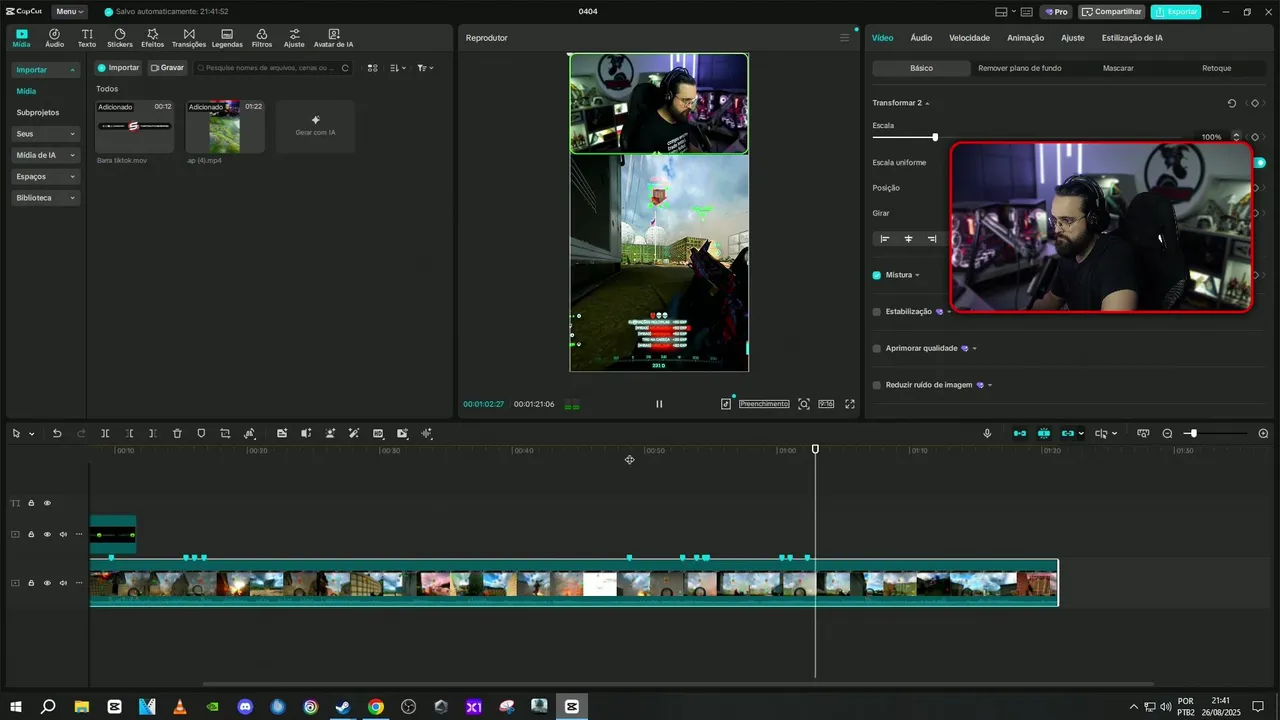Screen dimensions: 1280x720
Task: Enable Aprimorar qualidade checkbox
Action: [x=877, y=349]
